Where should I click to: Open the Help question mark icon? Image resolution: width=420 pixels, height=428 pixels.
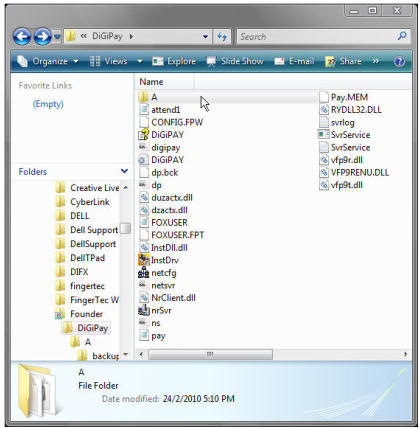(399, 61)
